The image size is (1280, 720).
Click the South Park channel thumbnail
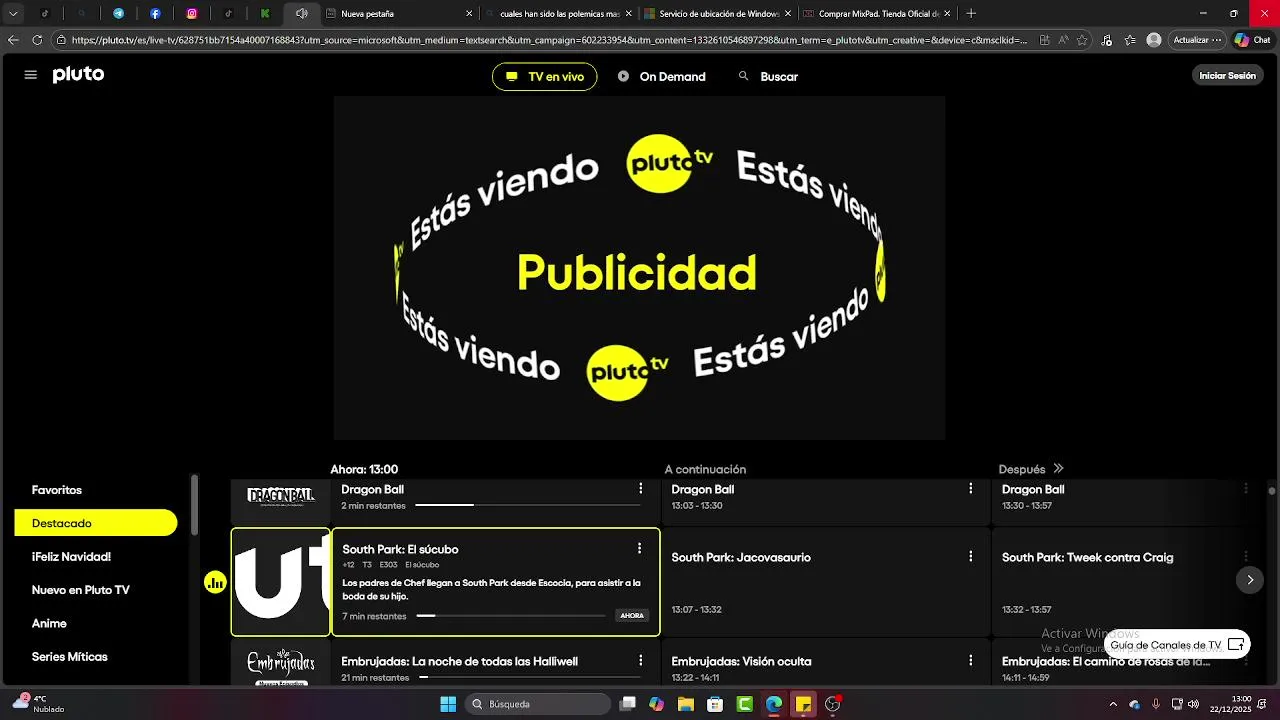click(281, 582)
